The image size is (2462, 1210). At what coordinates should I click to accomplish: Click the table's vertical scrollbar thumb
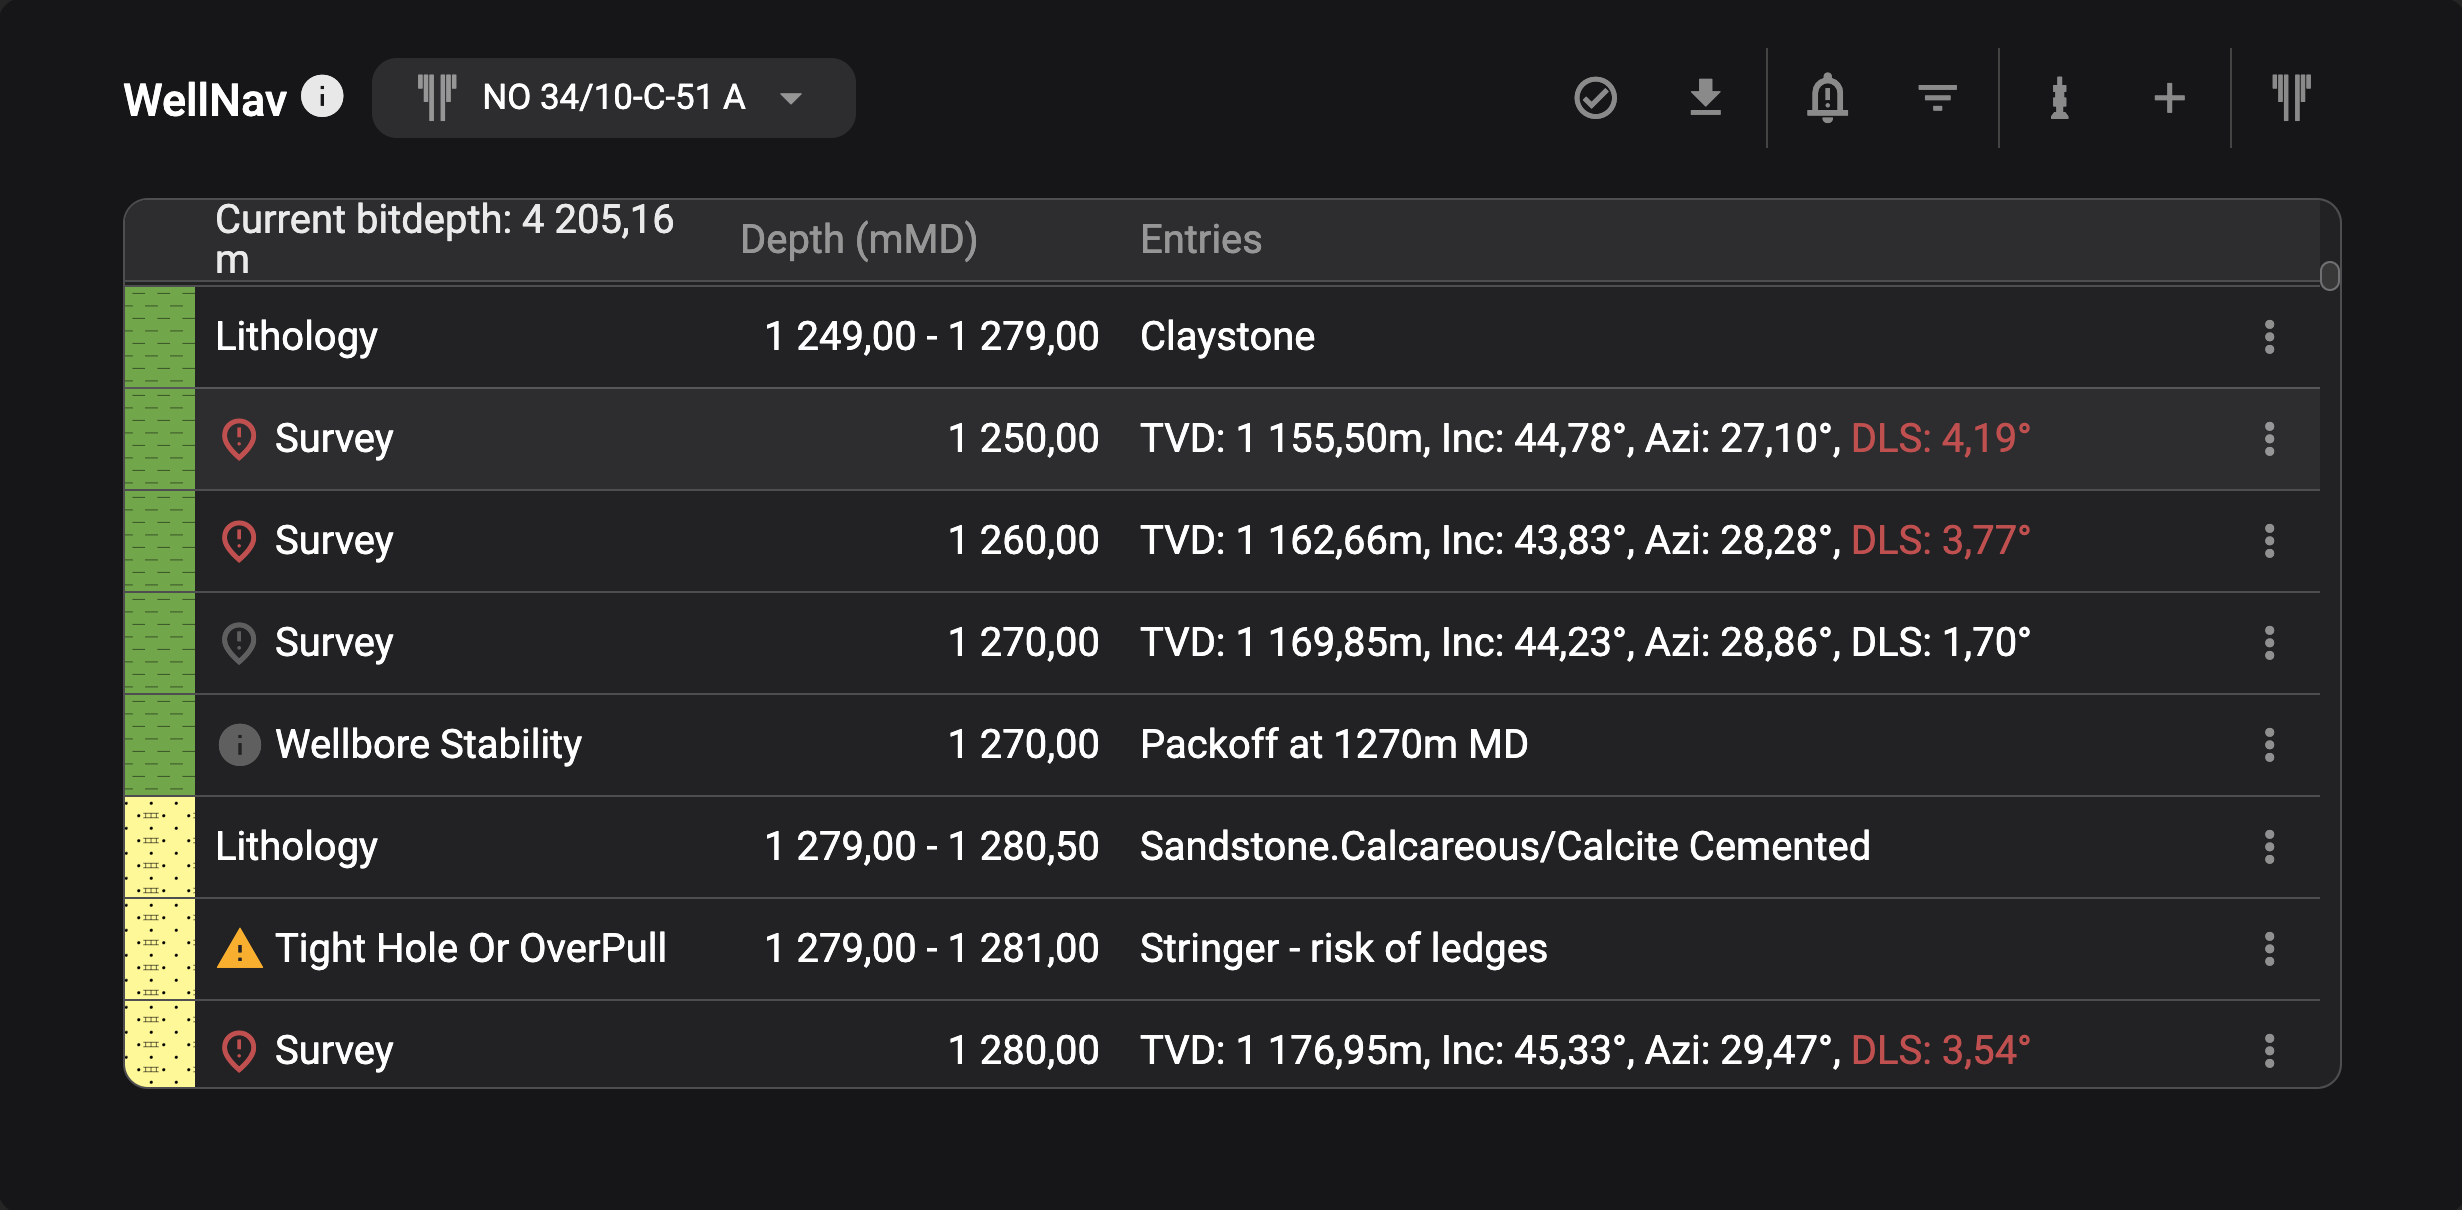tap(2329, 275)
